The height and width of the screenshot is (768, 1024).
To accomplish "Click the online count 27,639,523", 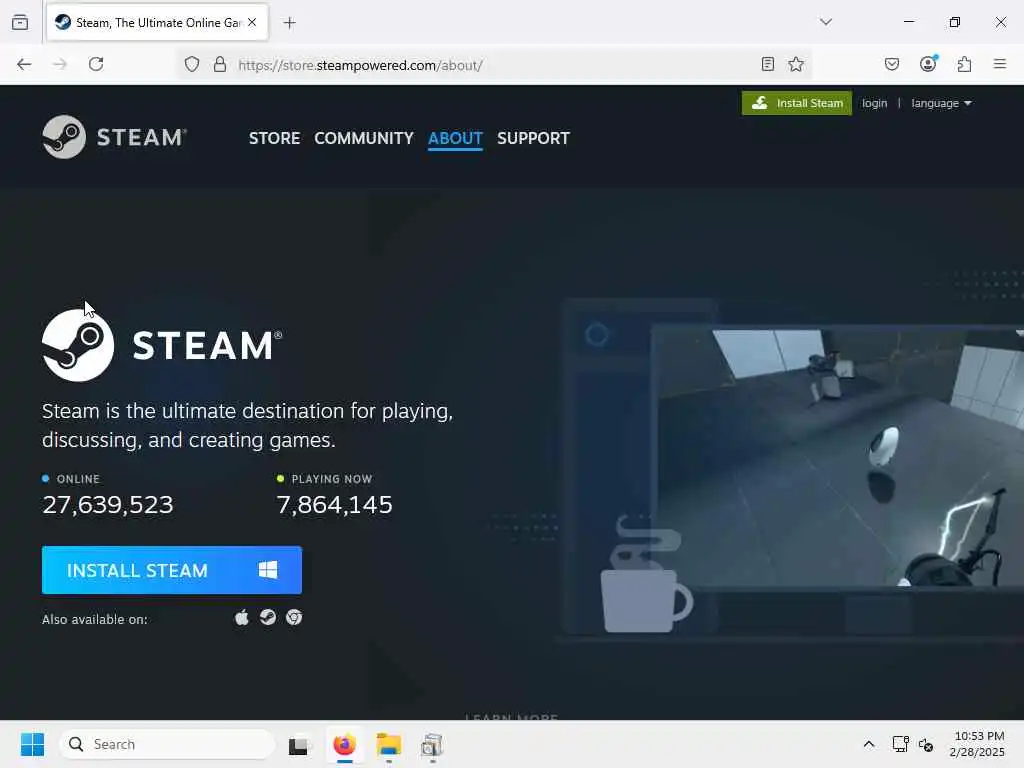I will (x=108, y=504).
